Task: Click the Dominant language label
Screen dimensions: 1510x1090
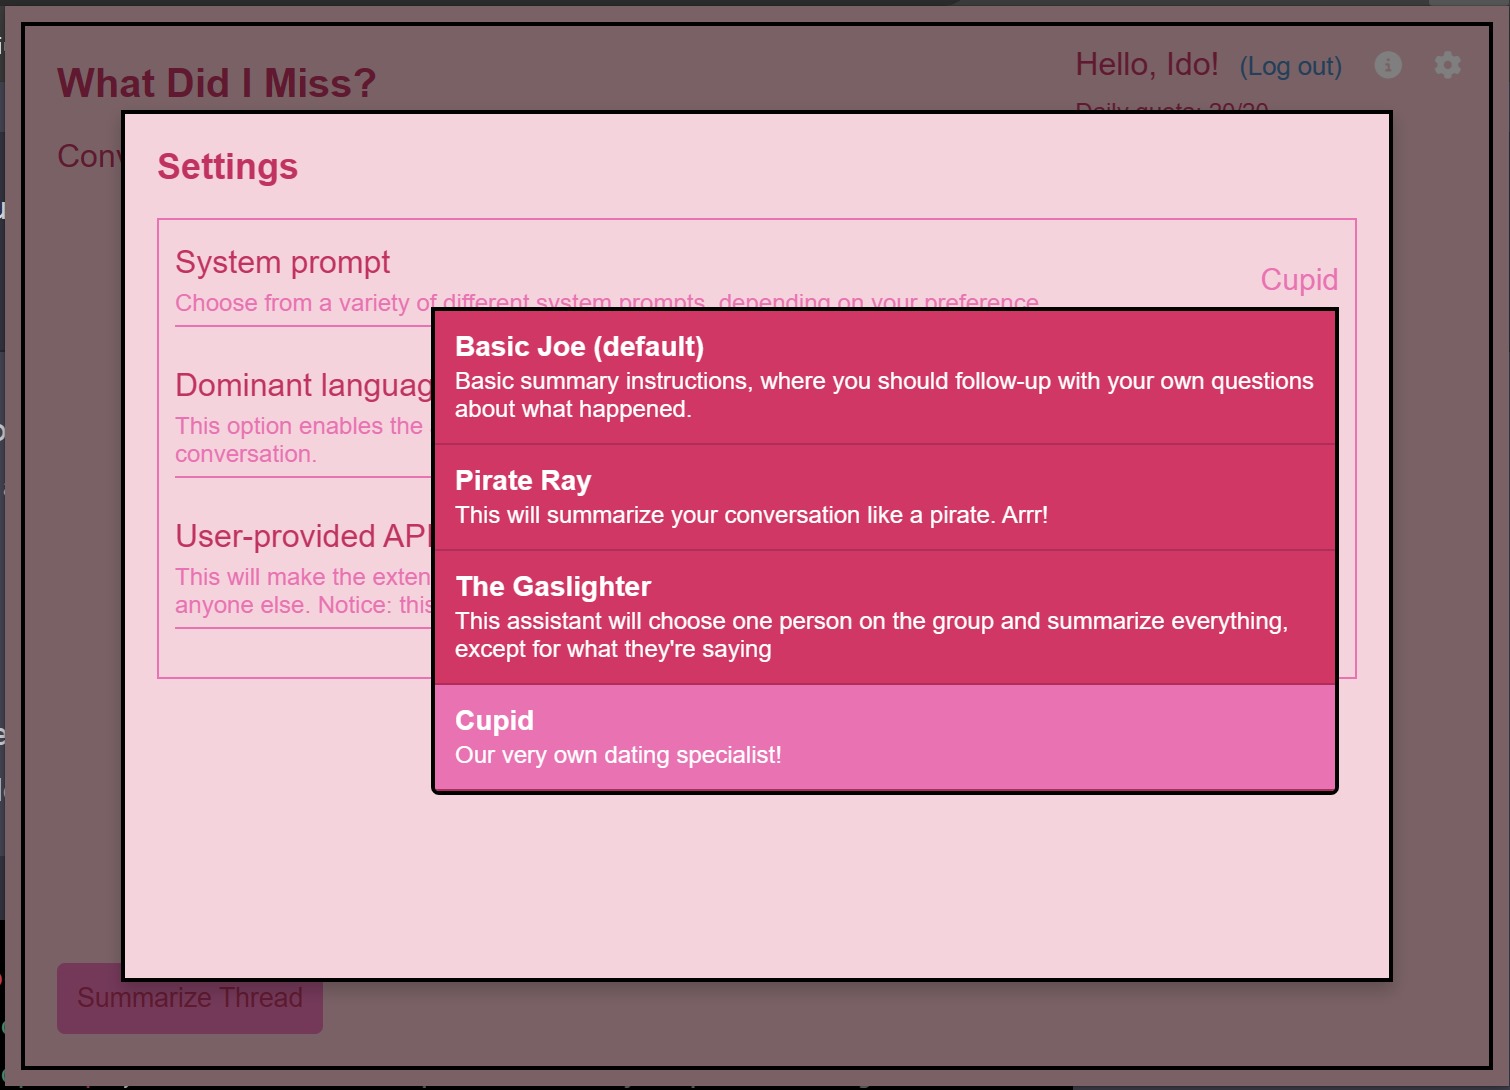Action: coord(304,385)
